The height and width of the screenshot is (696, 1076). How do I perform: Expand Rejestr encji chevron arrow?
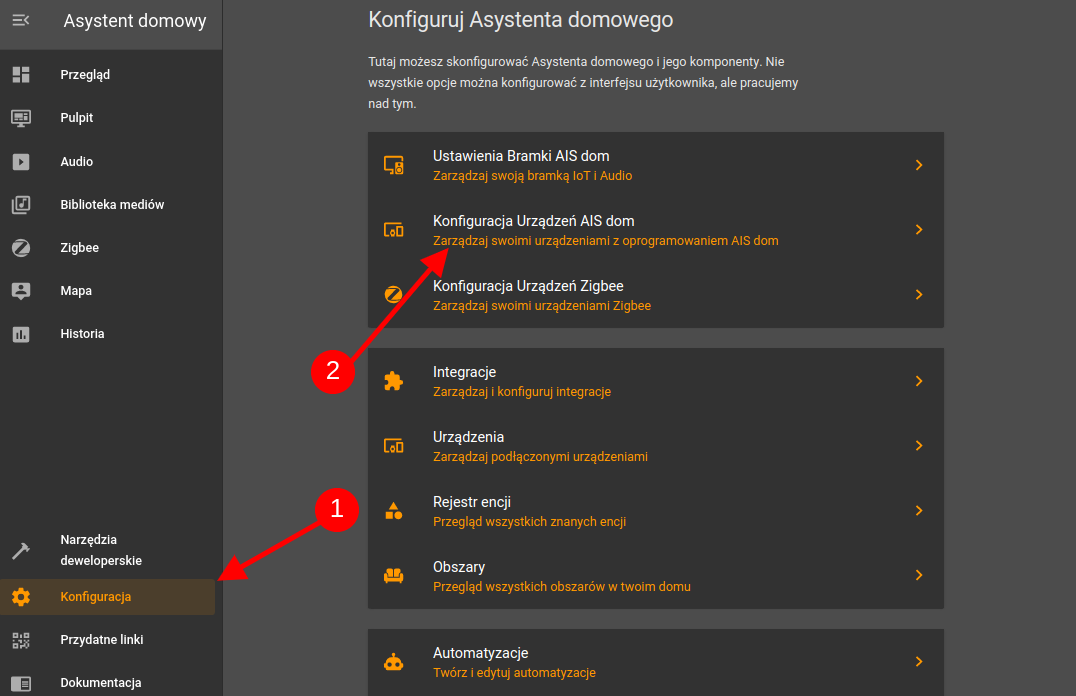tap(919, 511)
